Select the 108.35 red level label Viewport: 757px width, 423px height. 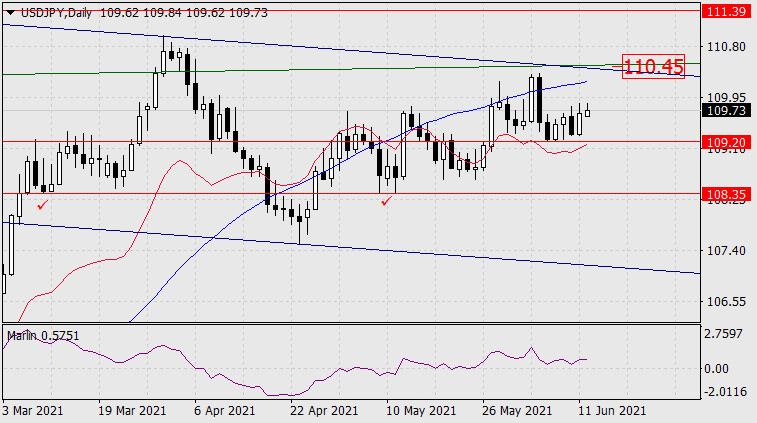(x=726, y=195)
